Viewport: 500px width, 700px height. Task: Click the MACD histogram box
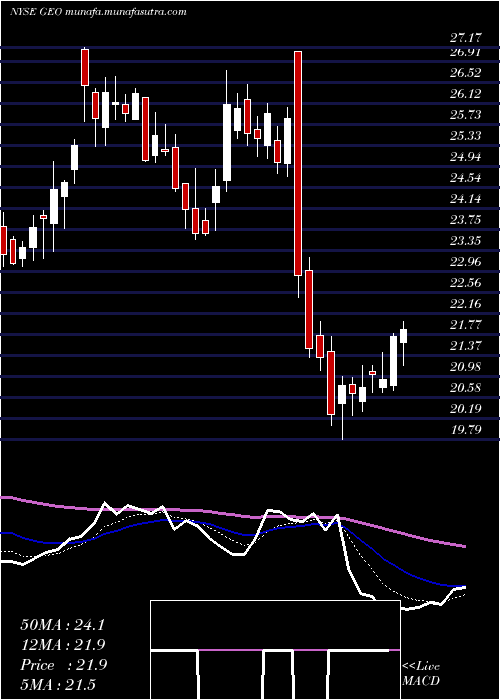275,650
